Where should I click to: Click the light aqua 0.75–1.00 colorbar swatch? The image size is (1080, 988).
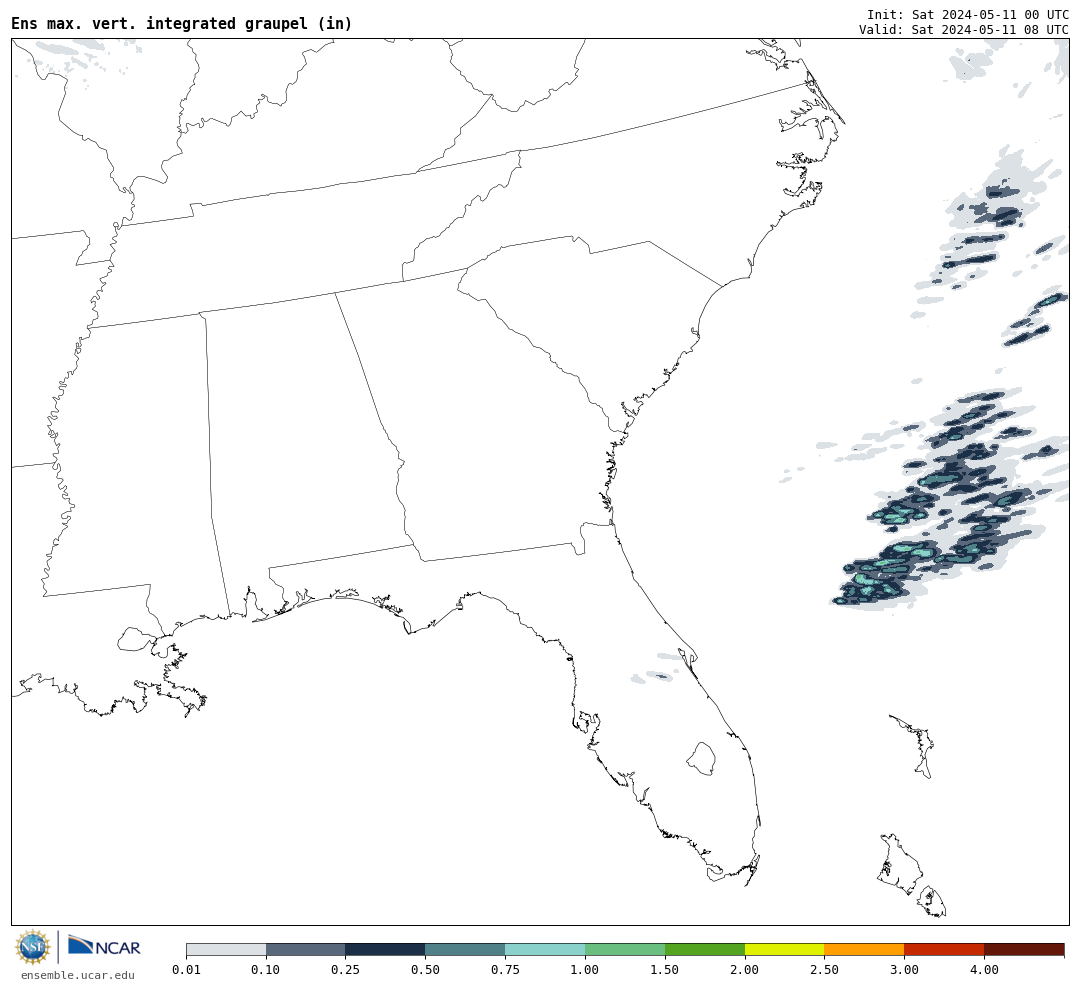546,950
